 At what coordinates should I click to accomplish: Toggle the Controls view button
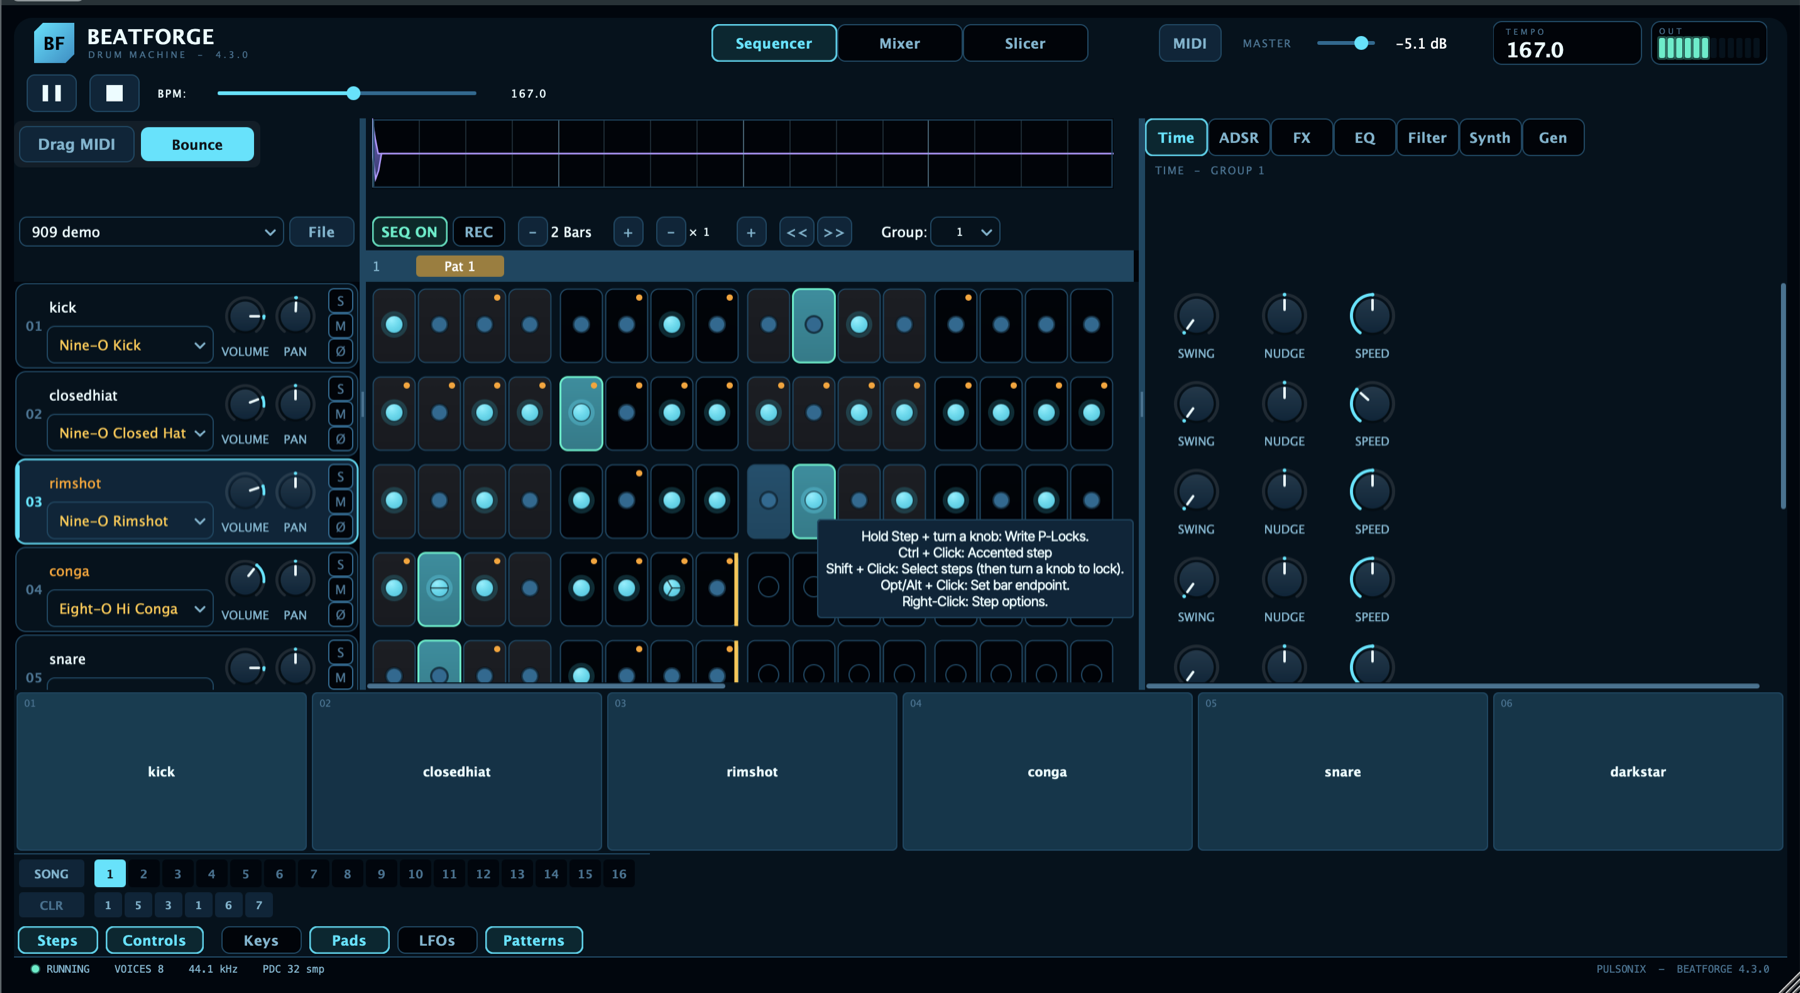pyautogui.click(x=154, y=940)
